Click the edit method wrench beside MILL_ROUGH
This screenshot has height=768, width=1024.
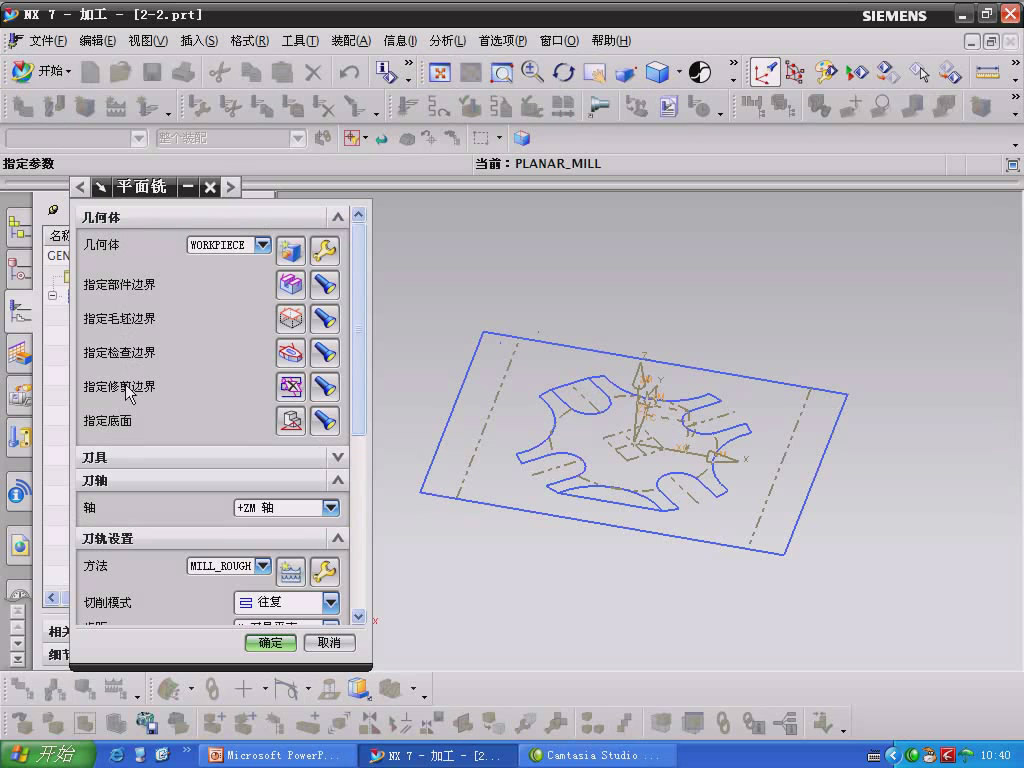click(325, 571)
